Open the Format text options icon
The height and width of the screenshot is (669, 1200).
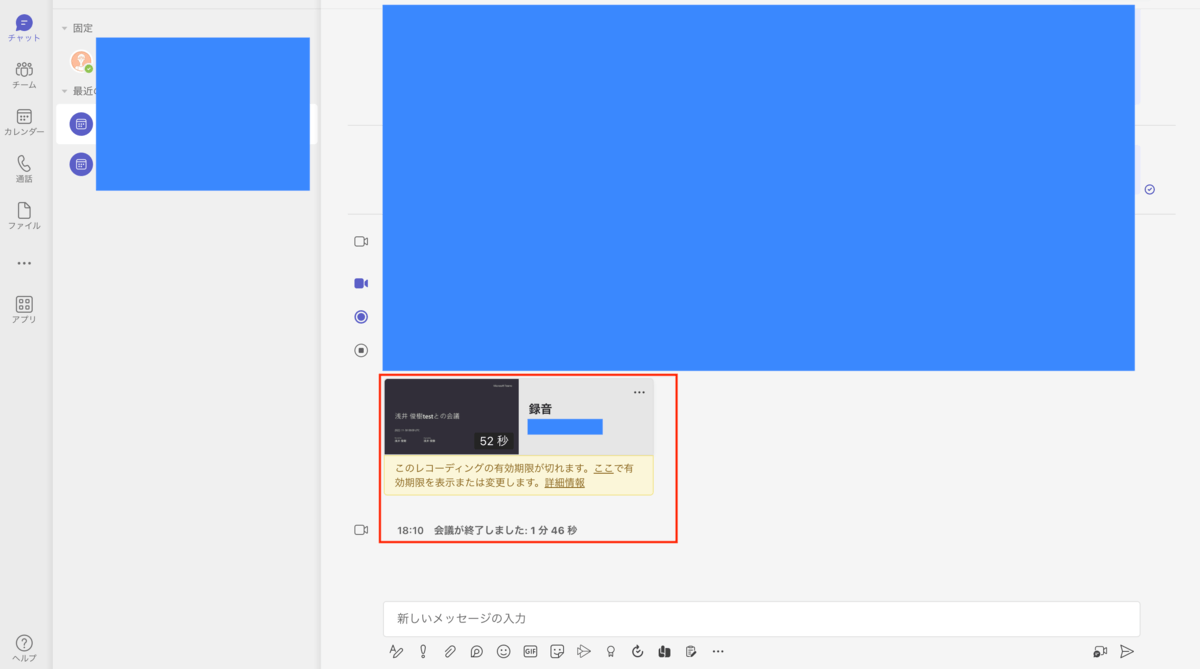396,652
